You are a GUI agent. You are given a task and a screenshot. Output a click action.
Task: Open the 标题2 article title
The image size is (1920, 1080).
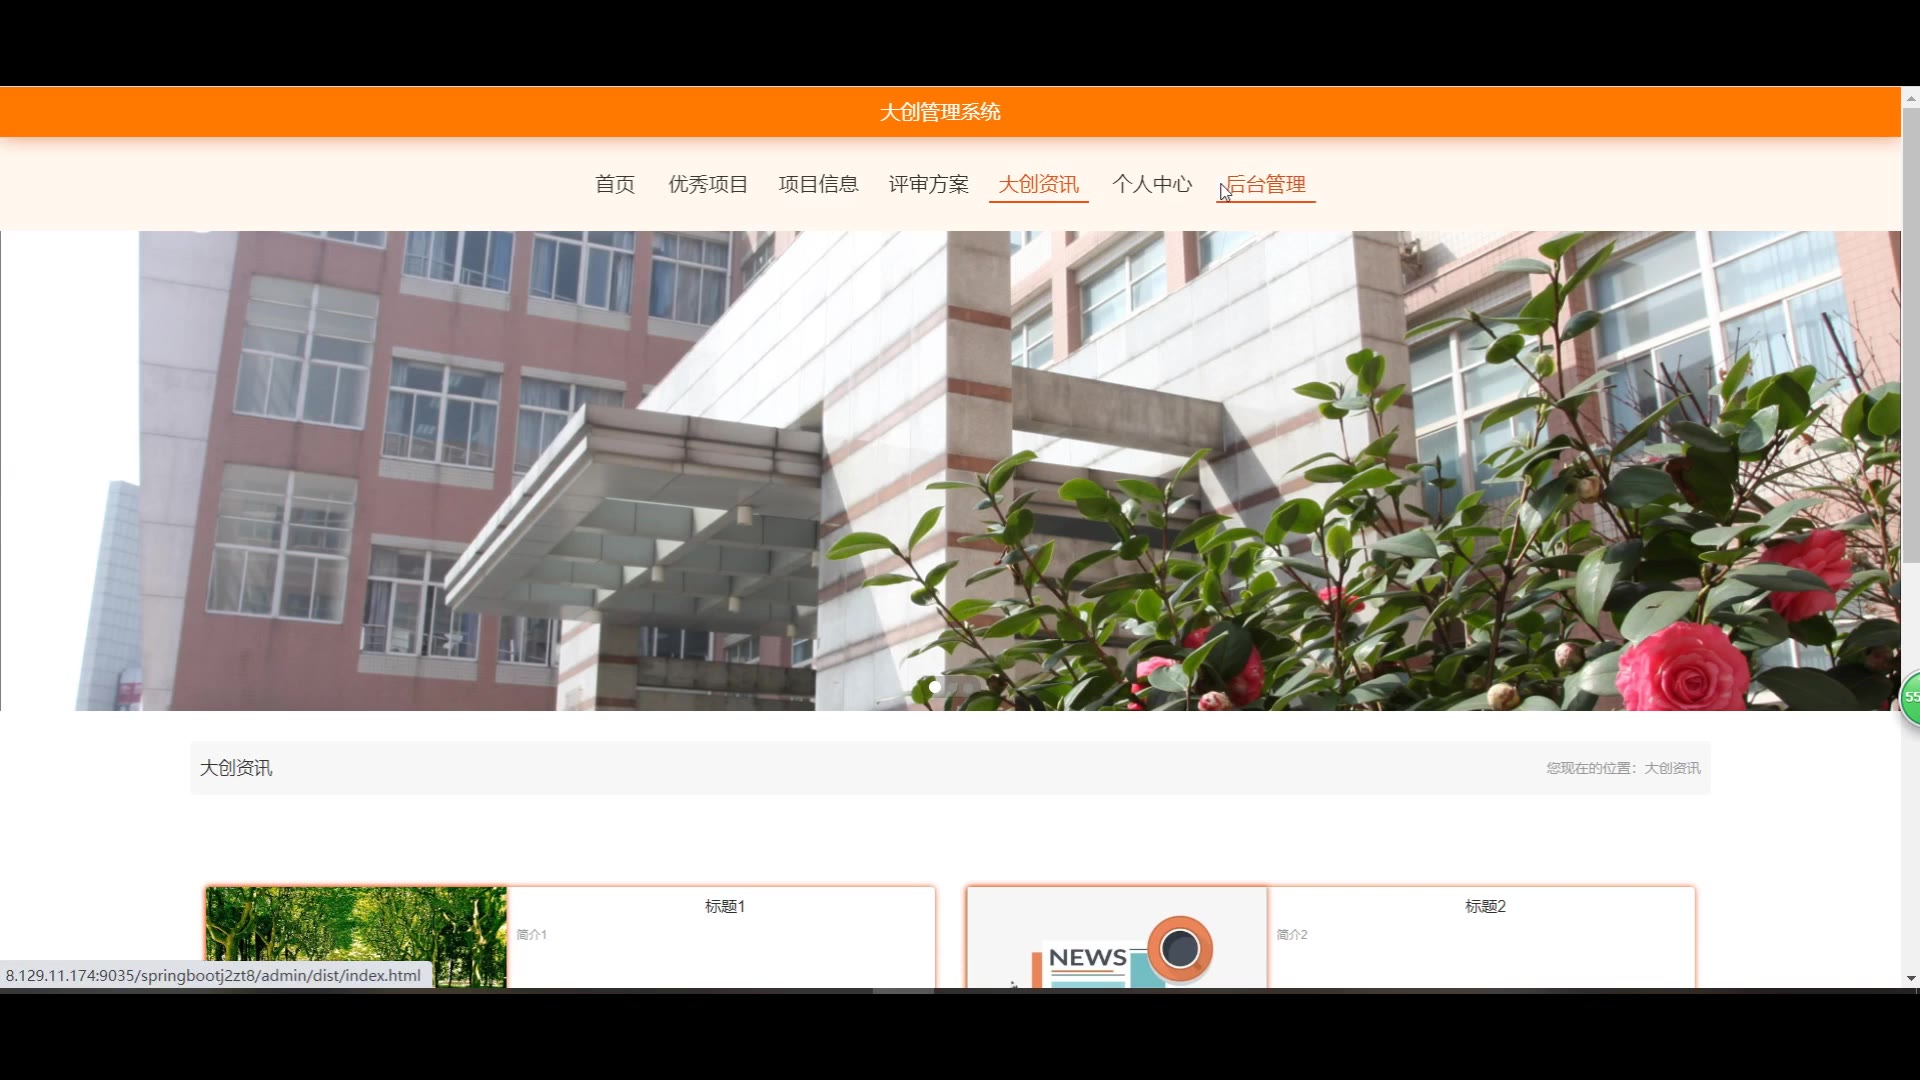(1485, 906)
